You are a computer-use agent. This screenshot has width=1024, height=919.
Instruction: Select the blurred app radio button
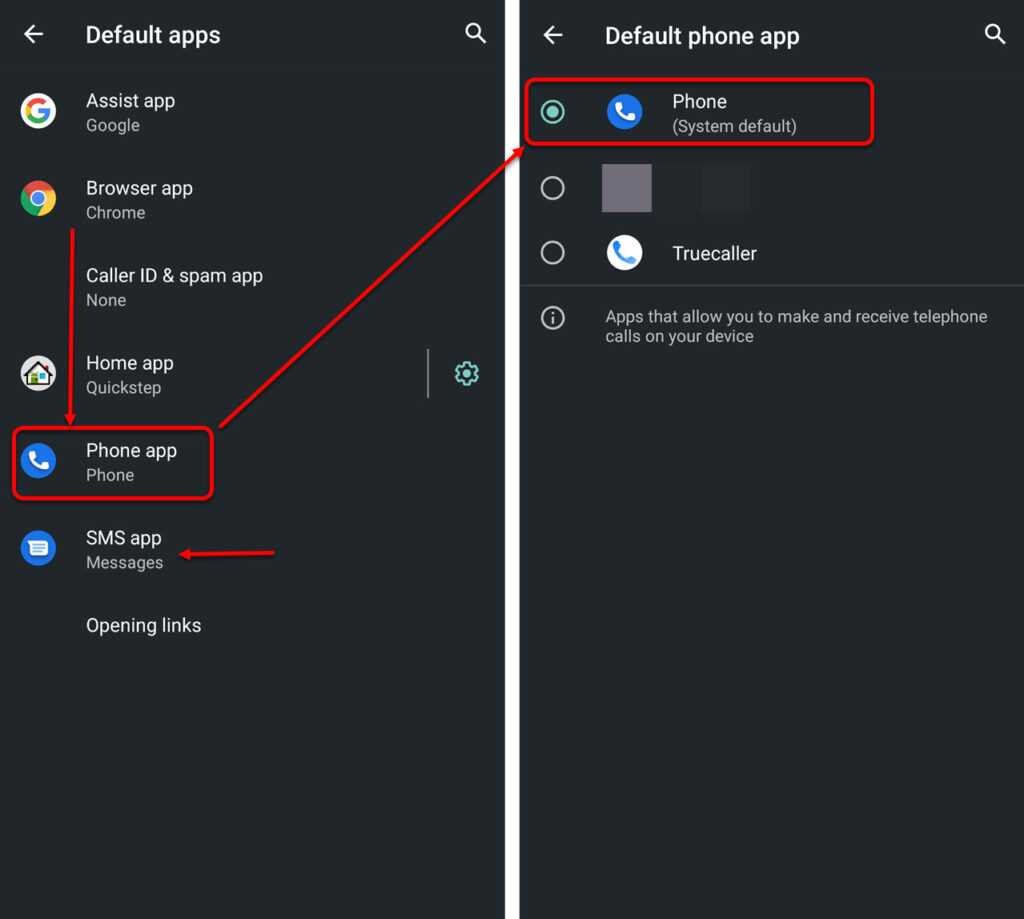(x=552, y=188)
